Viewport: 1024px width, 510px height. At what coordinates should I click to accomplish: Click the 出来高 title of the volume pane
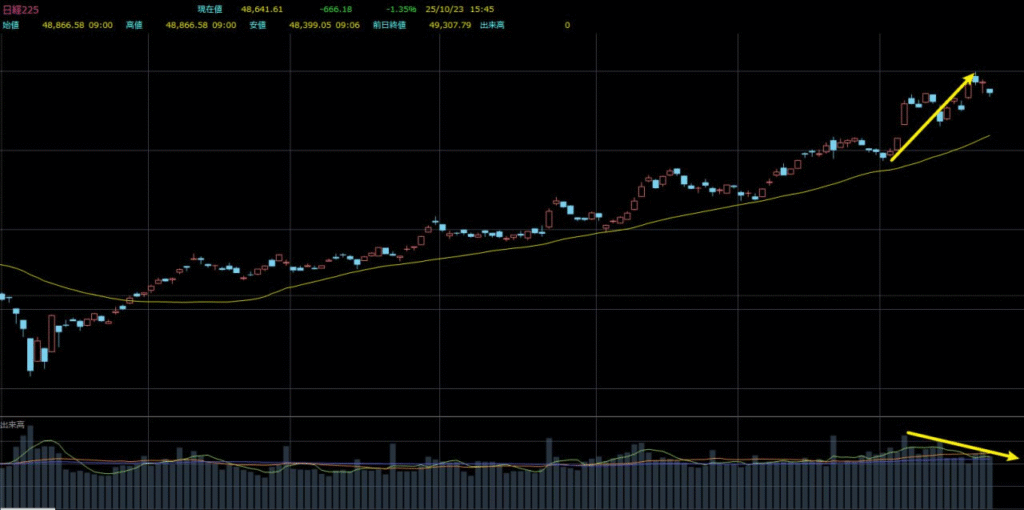(x=12, y=425)
